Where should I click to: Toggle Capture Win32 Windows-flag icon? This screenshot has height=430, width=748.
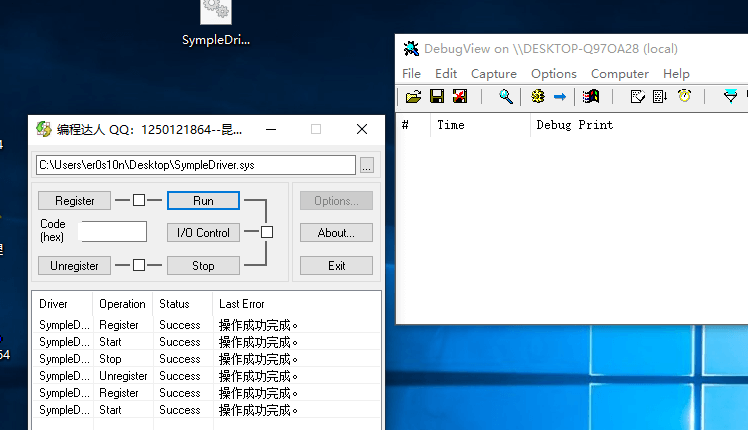(x=591, y=97)
